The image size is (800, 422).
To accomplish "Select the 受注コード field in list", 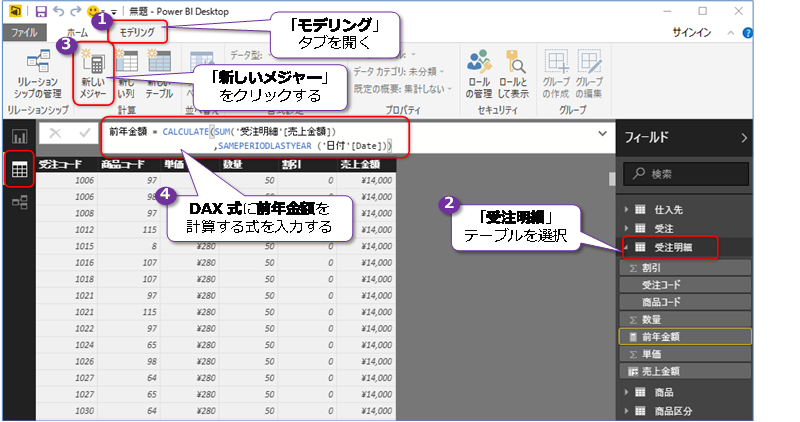I will (685, 285).
